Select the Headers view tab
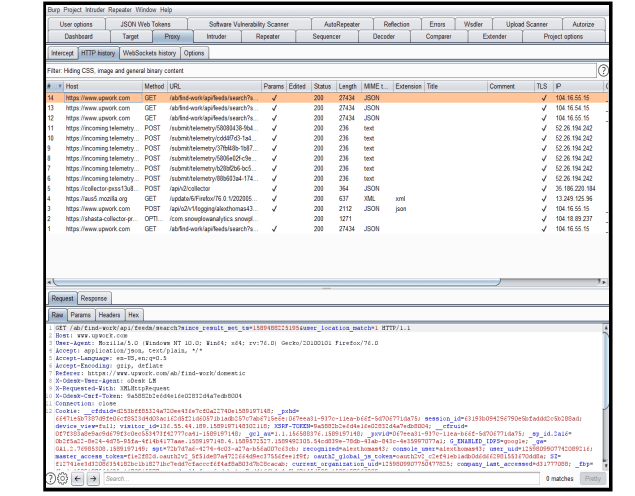Screen dimensions: 635x496 [109, 315]
